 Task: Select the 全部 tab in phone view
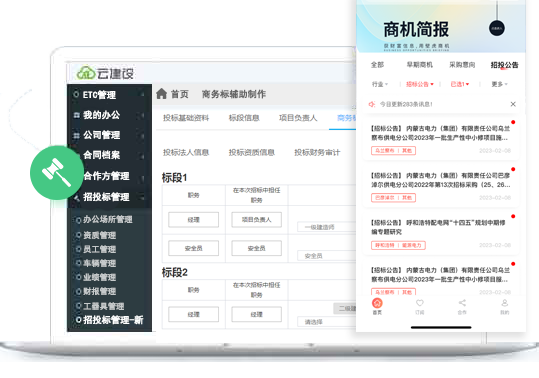[377, 65]
